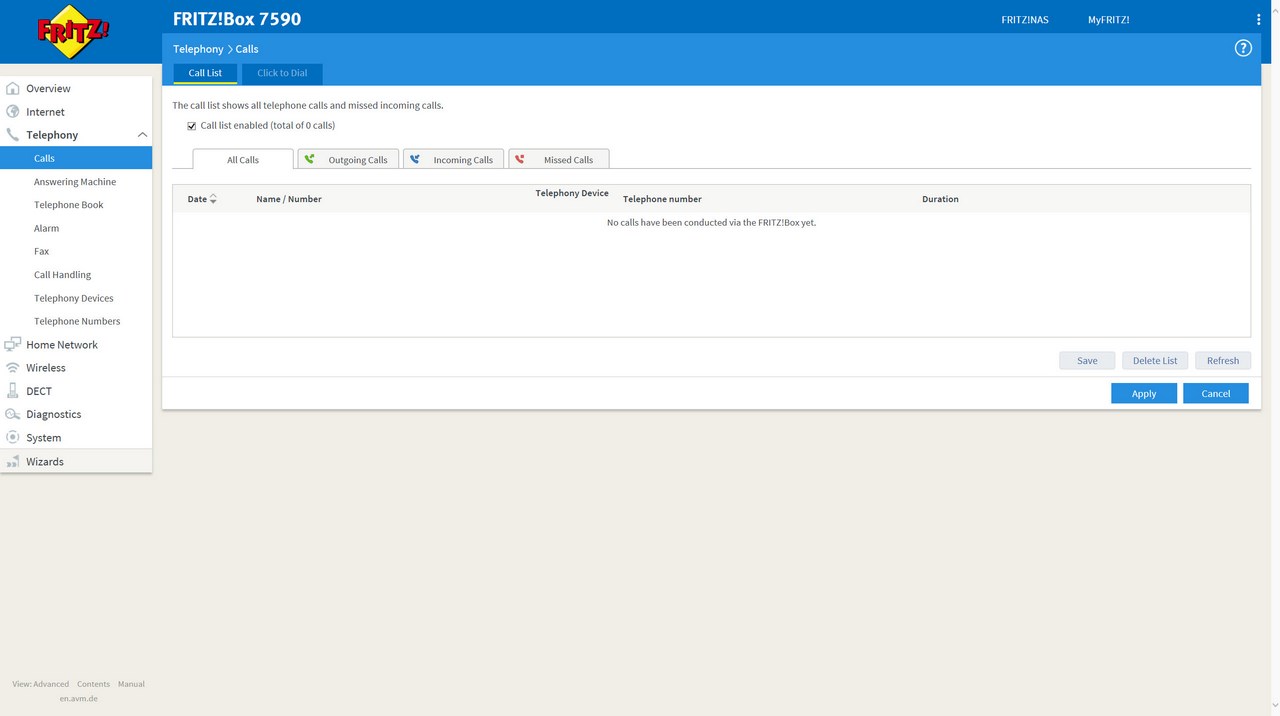Click the FRITZ!Box 7590 title

click(237, 19)
